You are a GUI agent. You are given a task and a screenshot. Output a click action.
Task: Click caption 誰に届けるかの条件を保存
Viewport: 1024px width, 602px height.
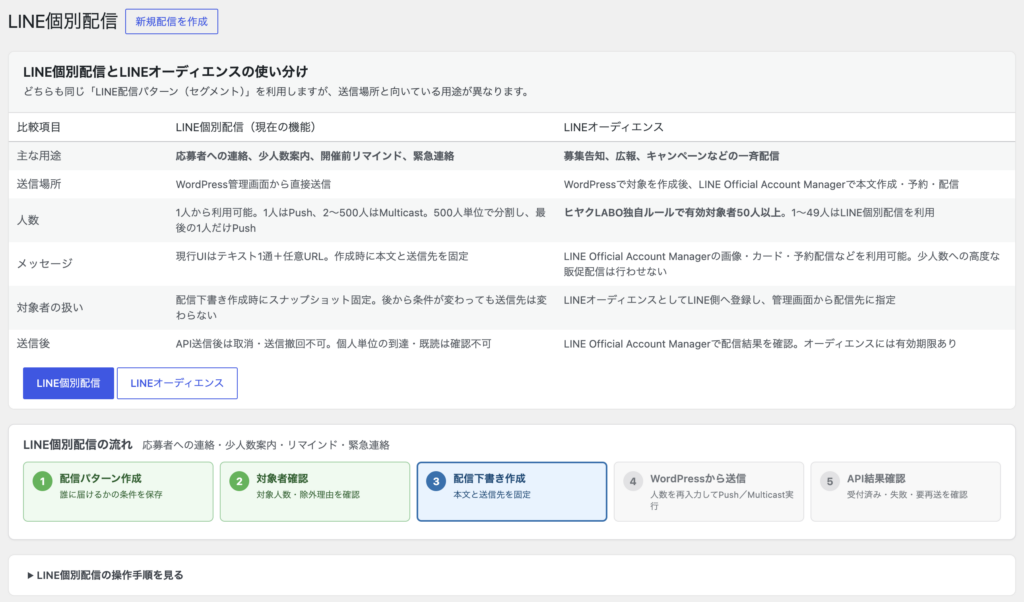111,495
